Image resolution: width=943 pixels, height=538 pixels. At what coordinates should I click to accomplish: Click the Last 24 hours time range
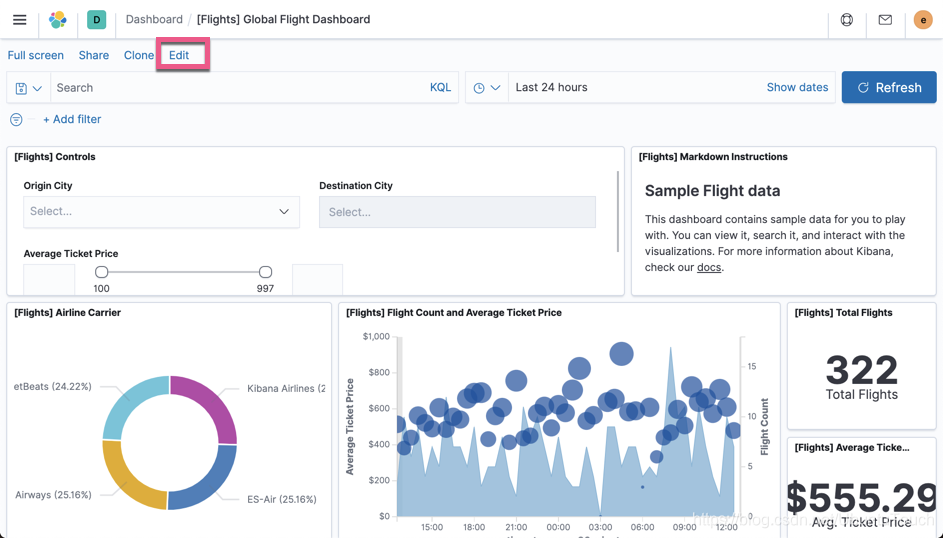[x=551, y=87]
